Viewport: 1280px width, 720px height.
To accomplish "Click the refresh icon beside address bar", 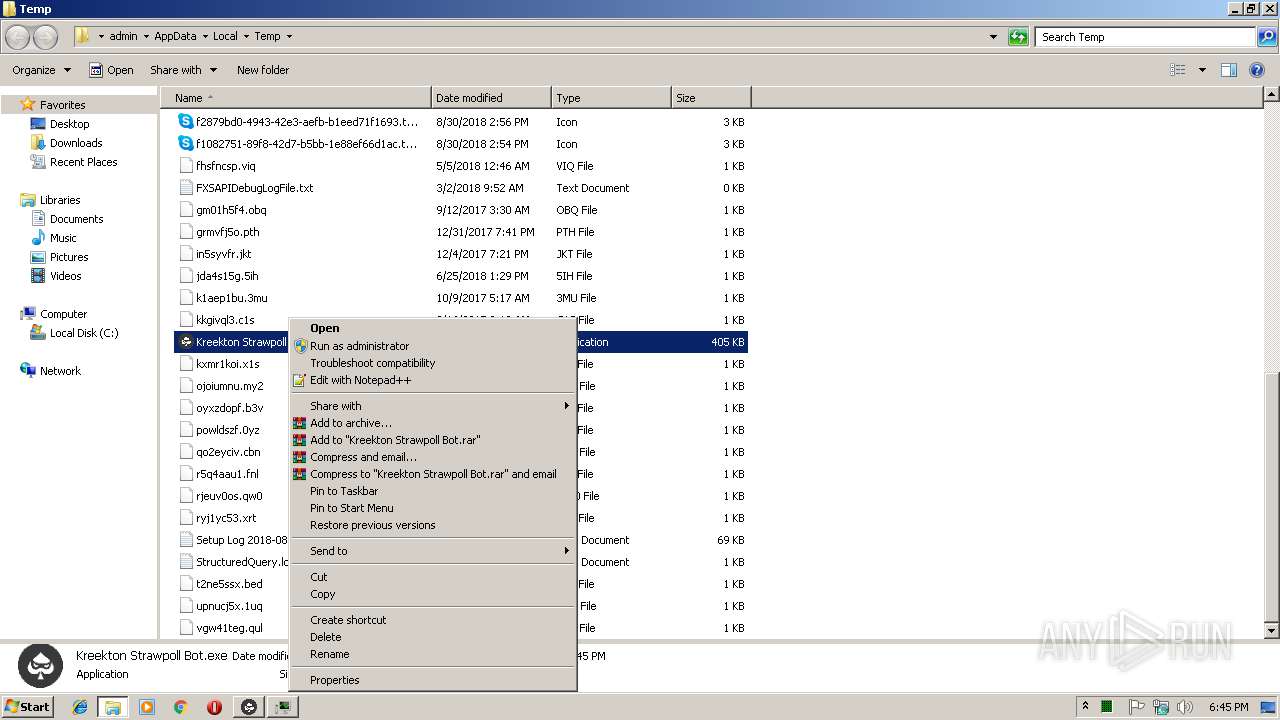I will 1018,37.
